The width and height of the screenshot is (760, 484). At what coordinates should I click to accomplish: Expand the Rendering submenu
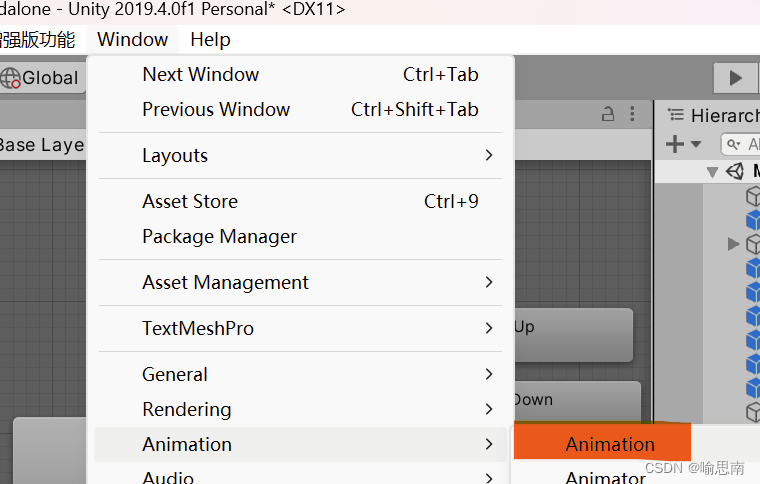coord(300,409)
